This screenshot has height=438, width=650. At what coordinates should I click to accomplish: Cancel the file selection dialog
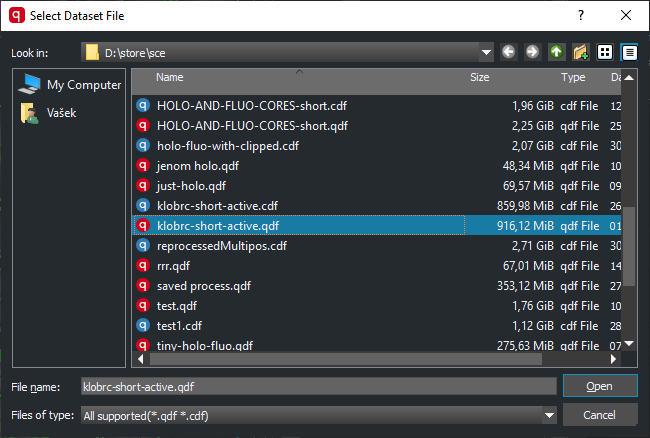[x=600, y=415]
